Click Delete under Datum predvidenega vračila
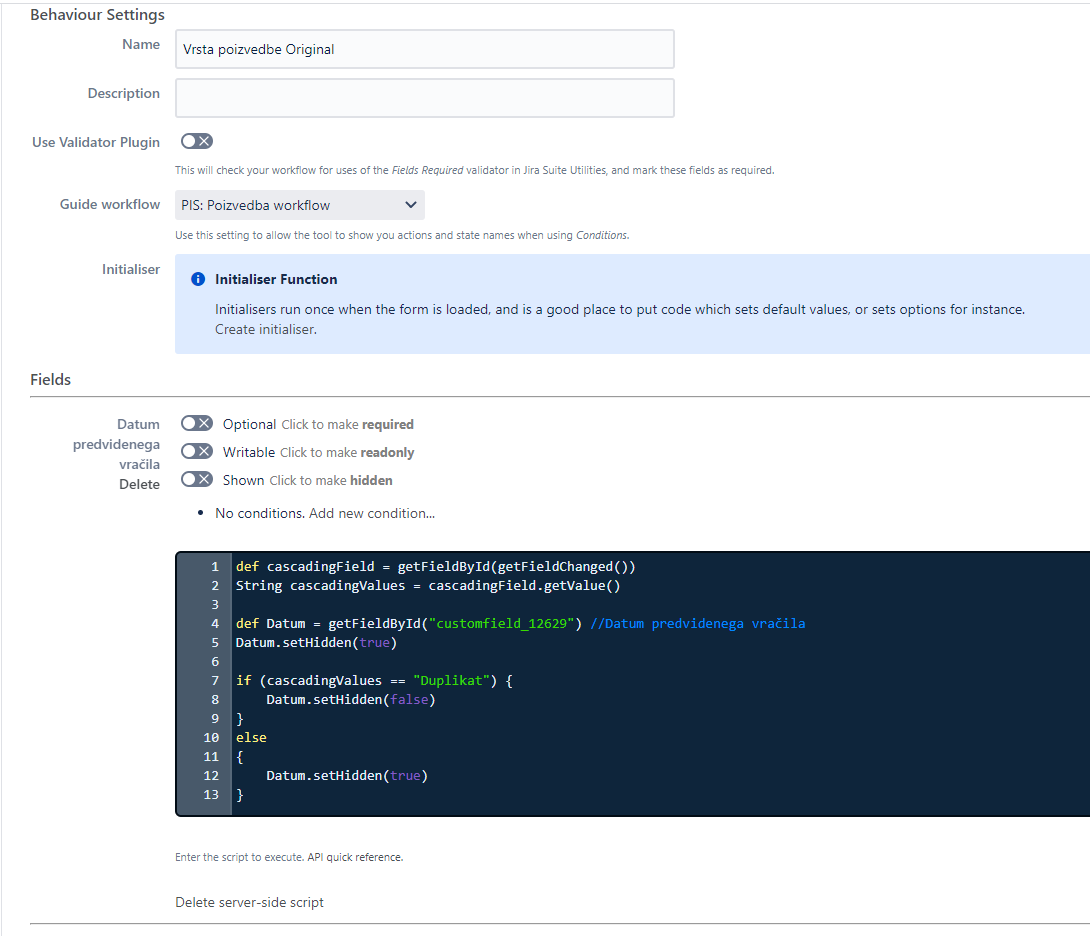 [x=139, y=485]
